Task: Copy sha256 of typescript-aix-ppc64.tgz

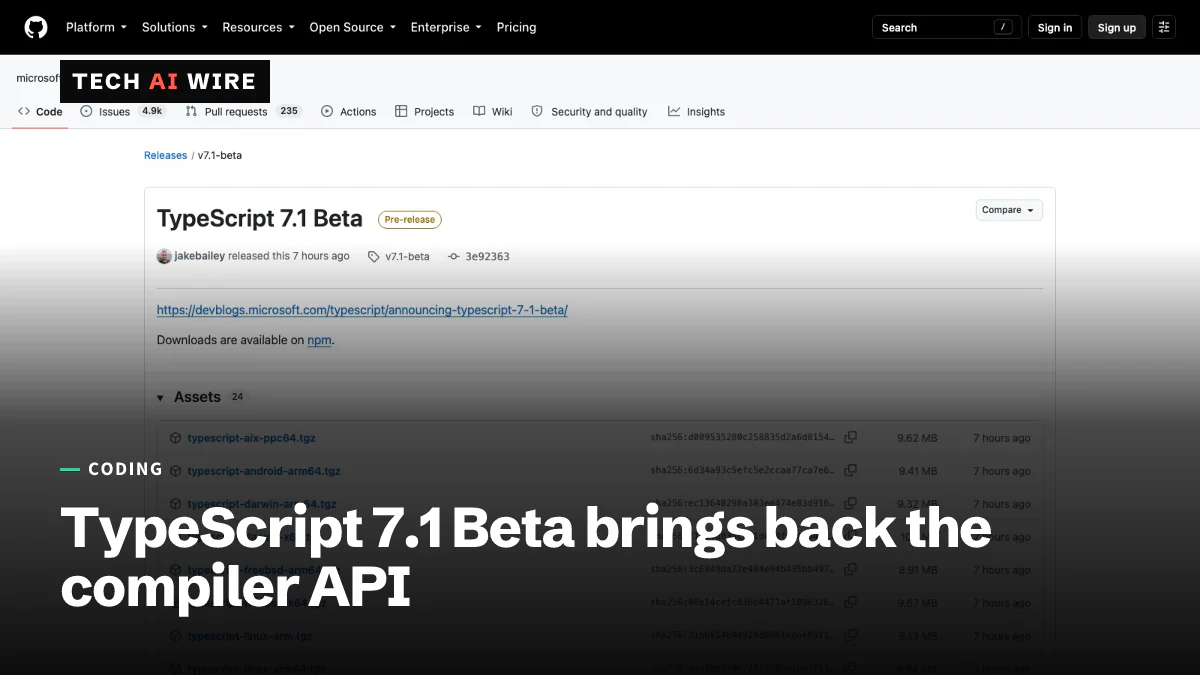Action: click(x=850, y=437)
